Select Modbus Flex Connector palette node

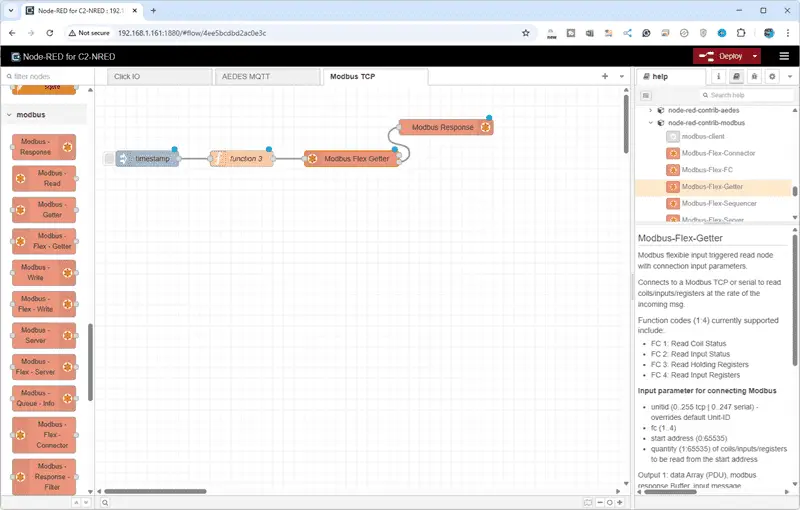click(x=44, y=435)
